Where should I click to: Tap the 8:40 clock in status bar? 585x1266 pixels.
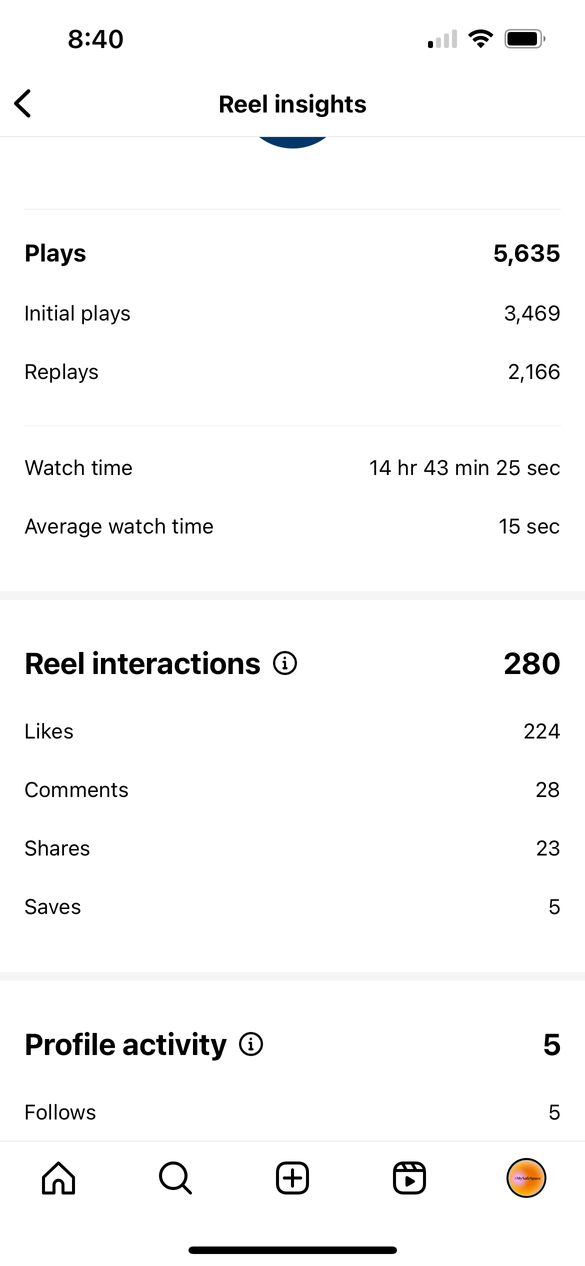point(95,39)
